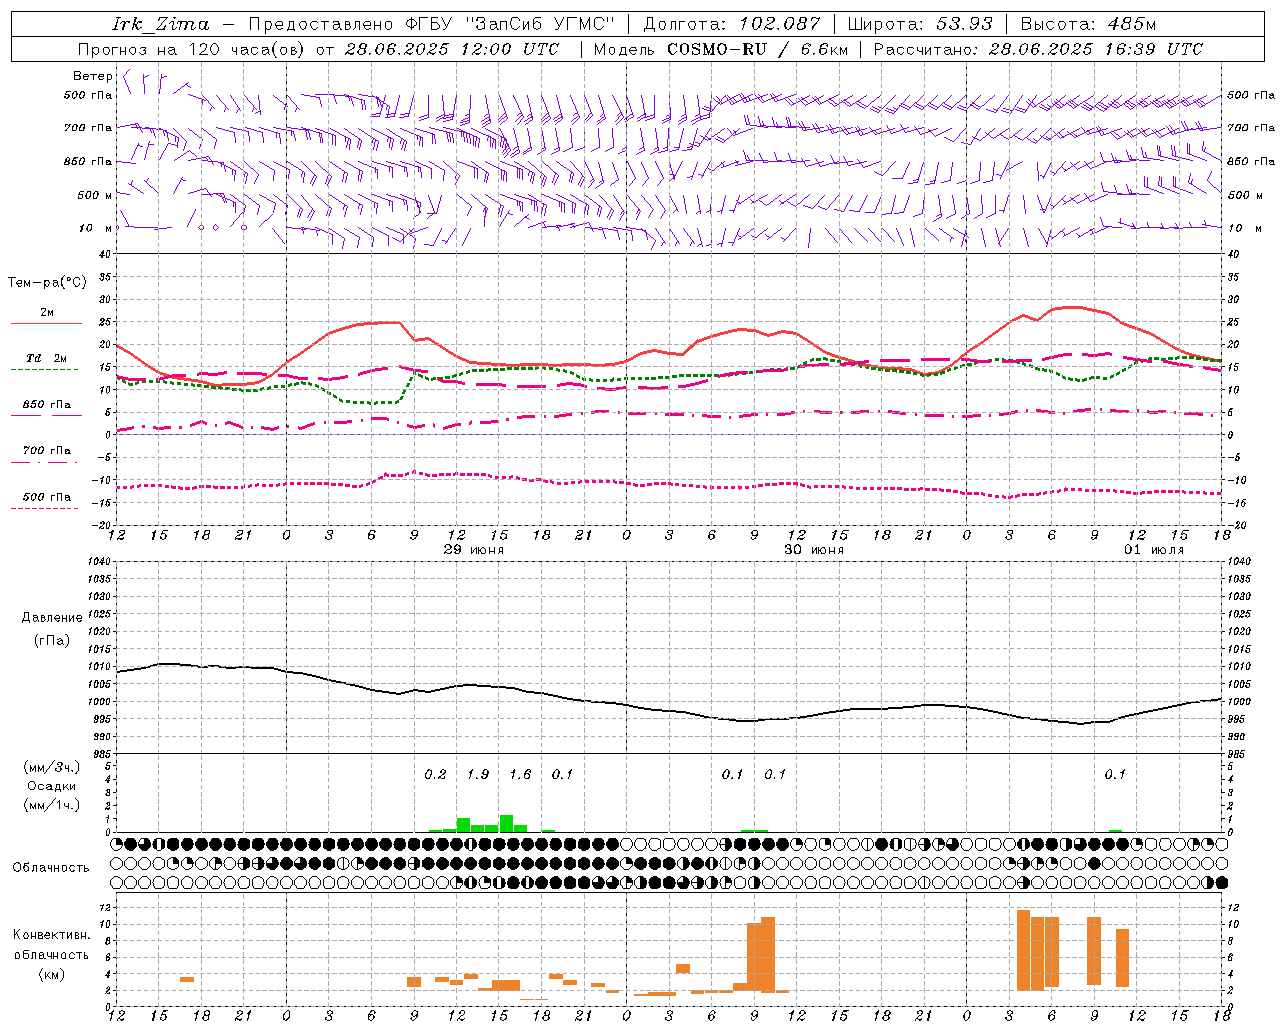This screenshot has height=1024, width=1280.
Task: Click the 1.6 precipitation value
Action: pos(520,774)
